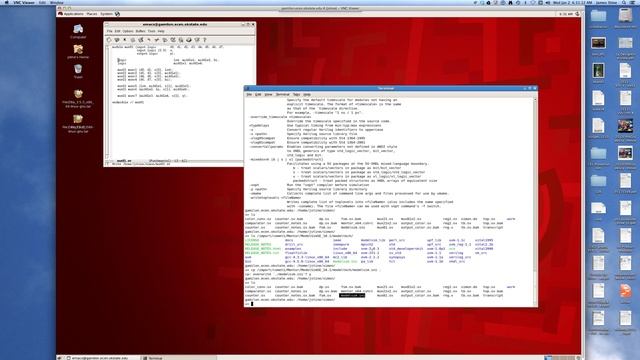Viewport: 640px width, 360px height.
Task: Click GNOME panel clock
Action: (x=566, y=14)
